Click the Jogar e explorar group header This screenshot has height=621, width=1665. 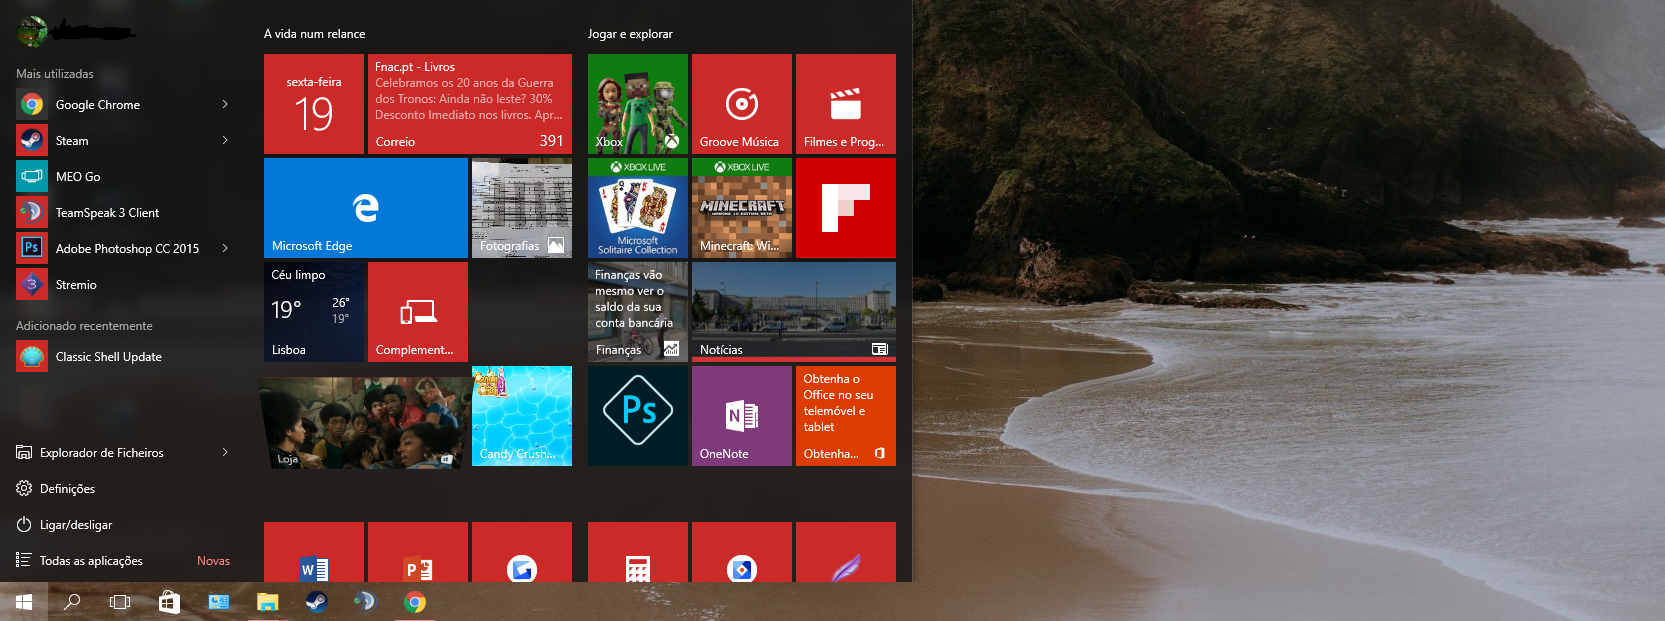630,34
